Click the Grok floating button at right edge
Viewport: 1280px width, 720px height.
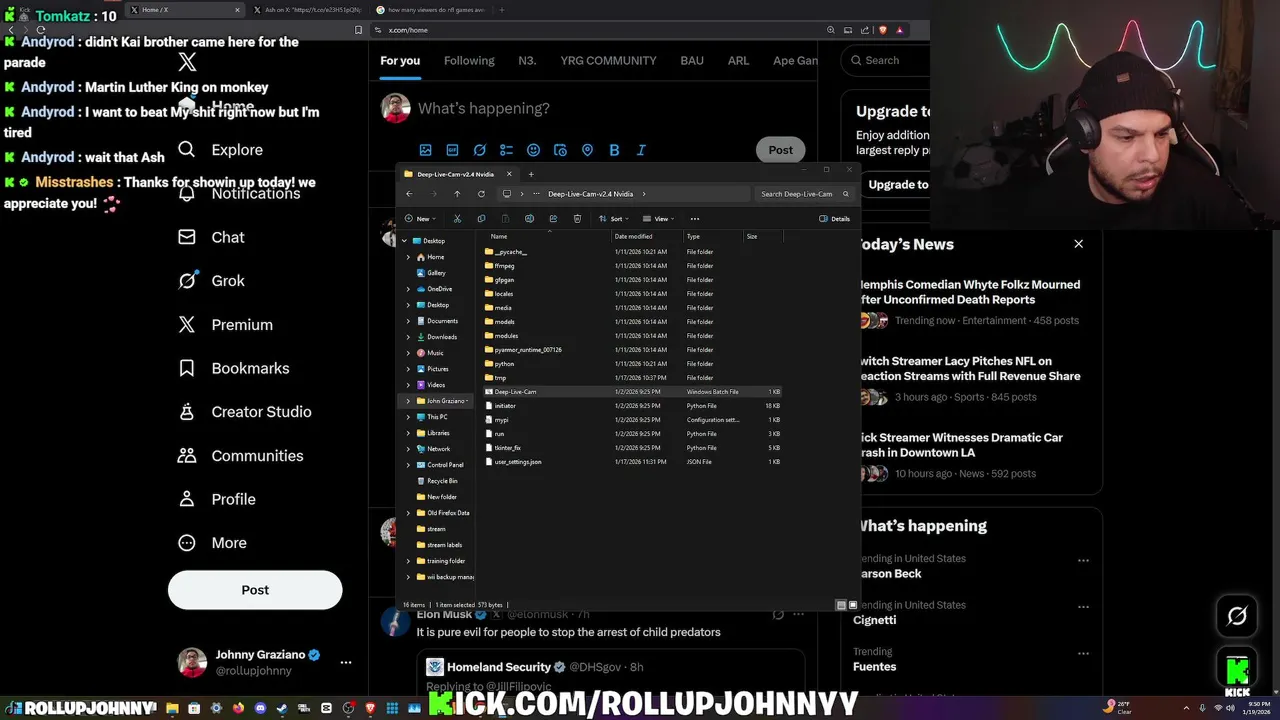tap(1237, 616)
